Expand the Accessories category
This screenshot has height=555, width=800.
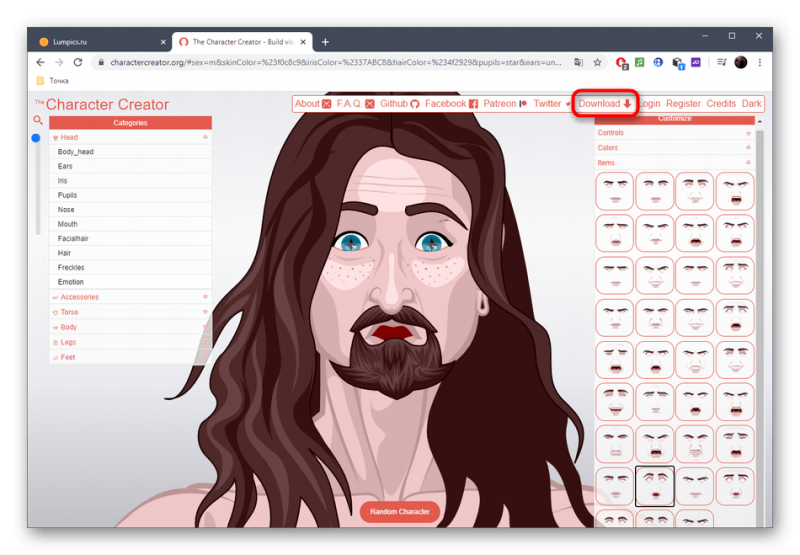click(x=130, y=297)
